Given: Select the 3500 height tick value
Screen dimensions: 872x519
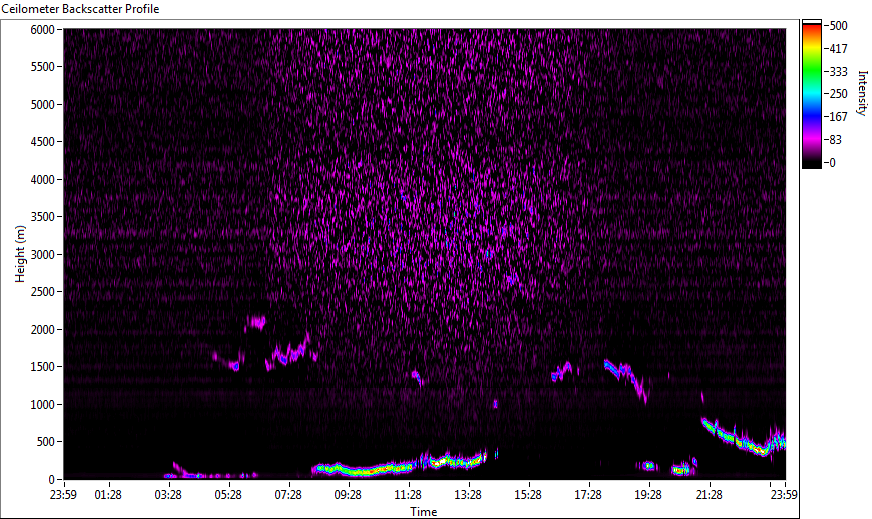Looking at the screenshot, I should pyautogui.click(x=42, y=217).
